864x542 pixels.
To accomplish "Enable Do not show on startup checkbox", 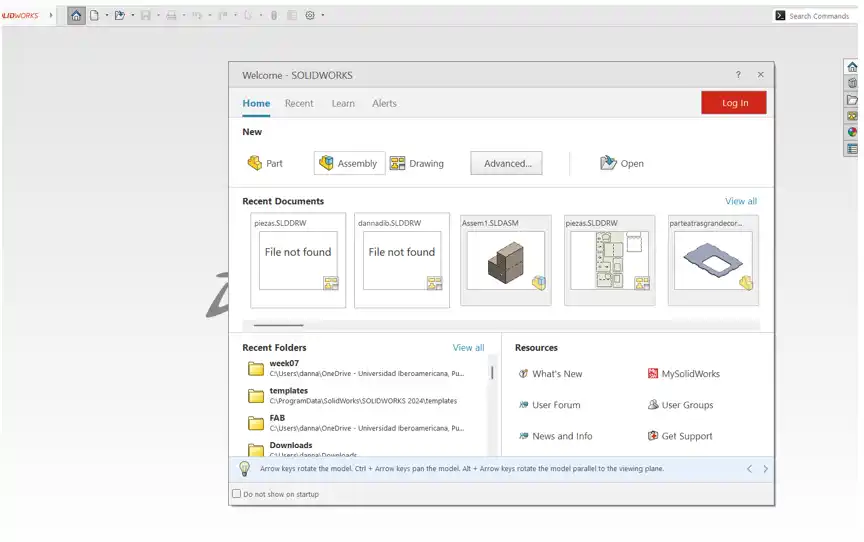I will pos(236,494).
